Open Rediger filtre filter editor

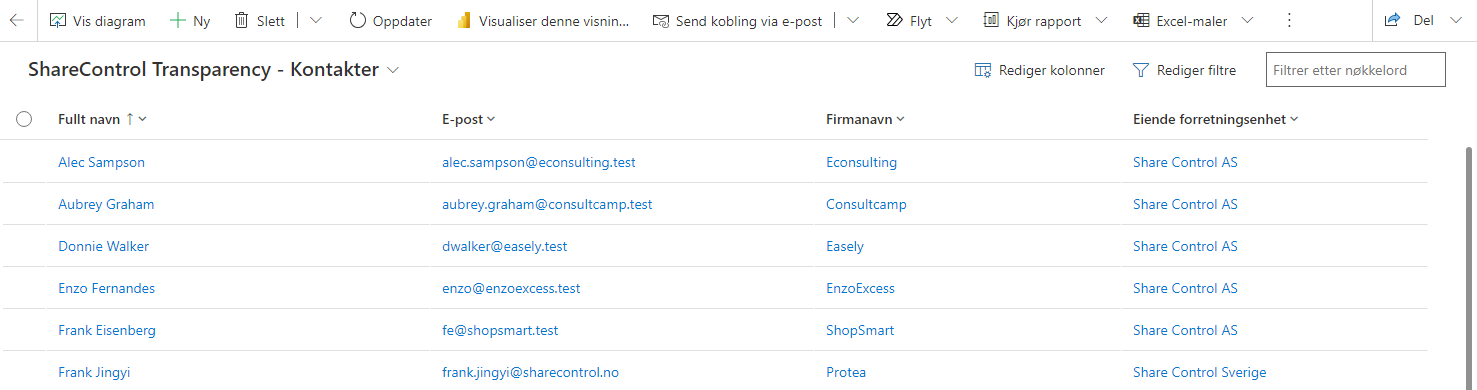tap(1184, 70)
